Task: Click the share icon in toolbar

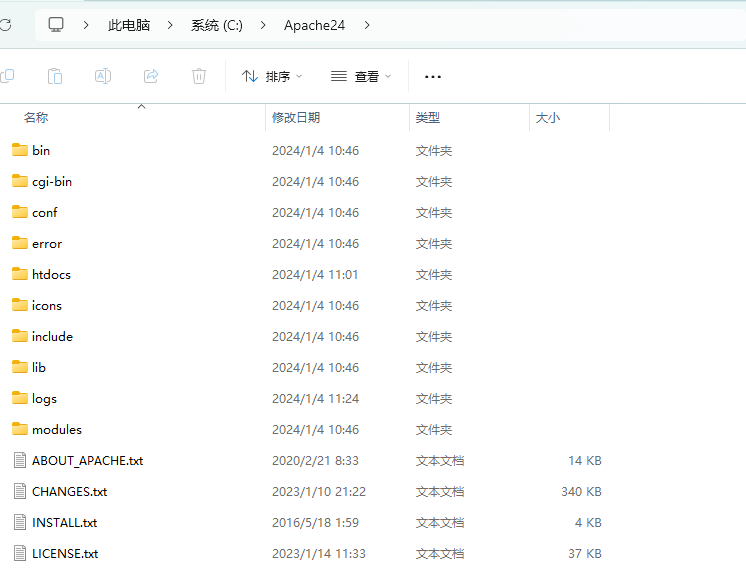Action: pos(151,76)
